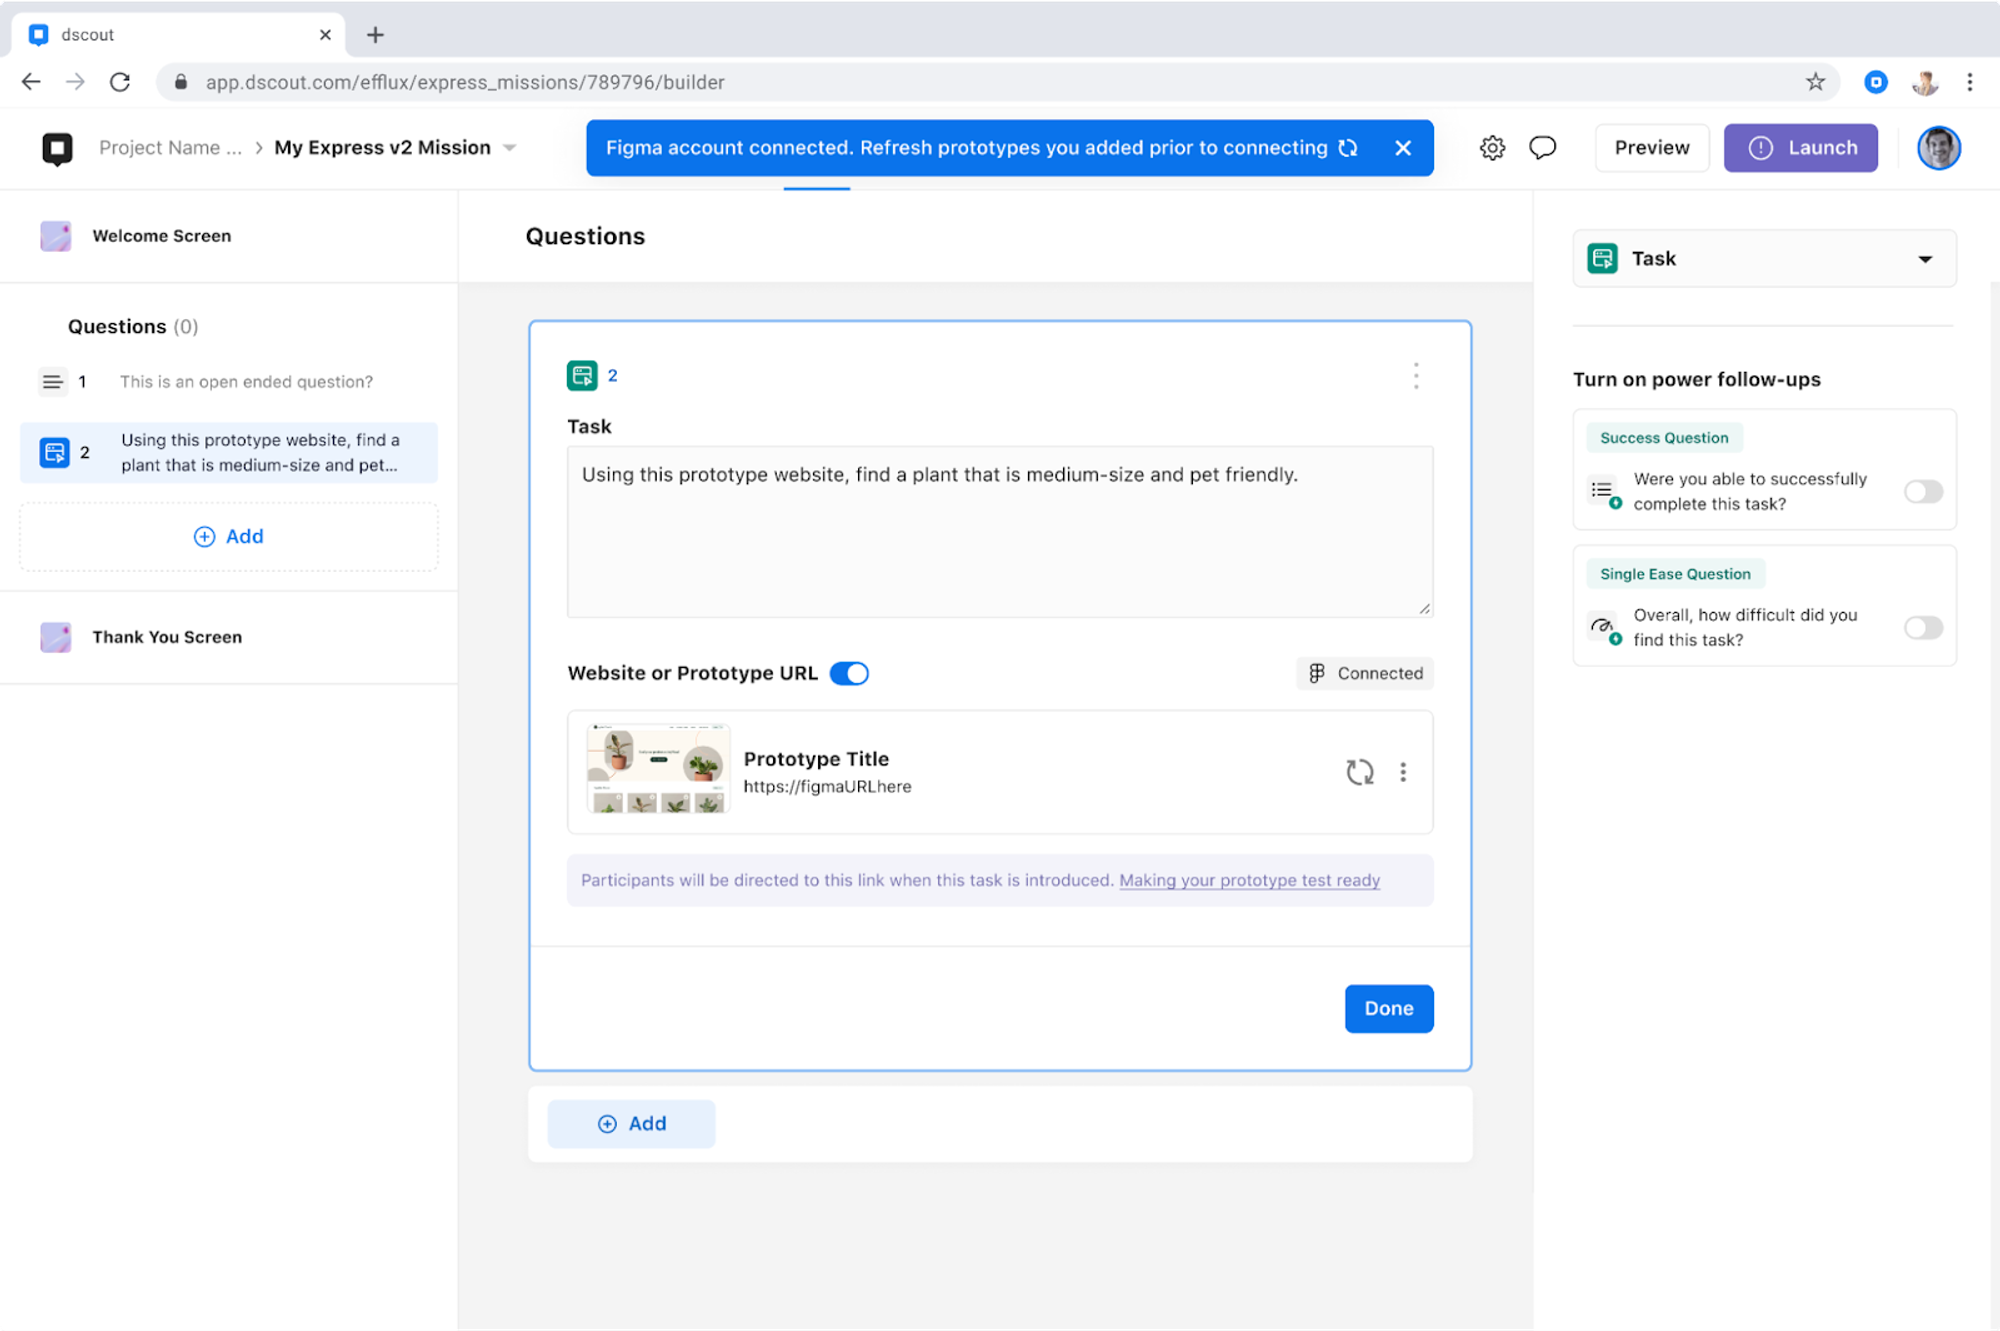Click open-ended question icon for question 1
This screenshot has height=1331, width=2000.
point(53,382)
